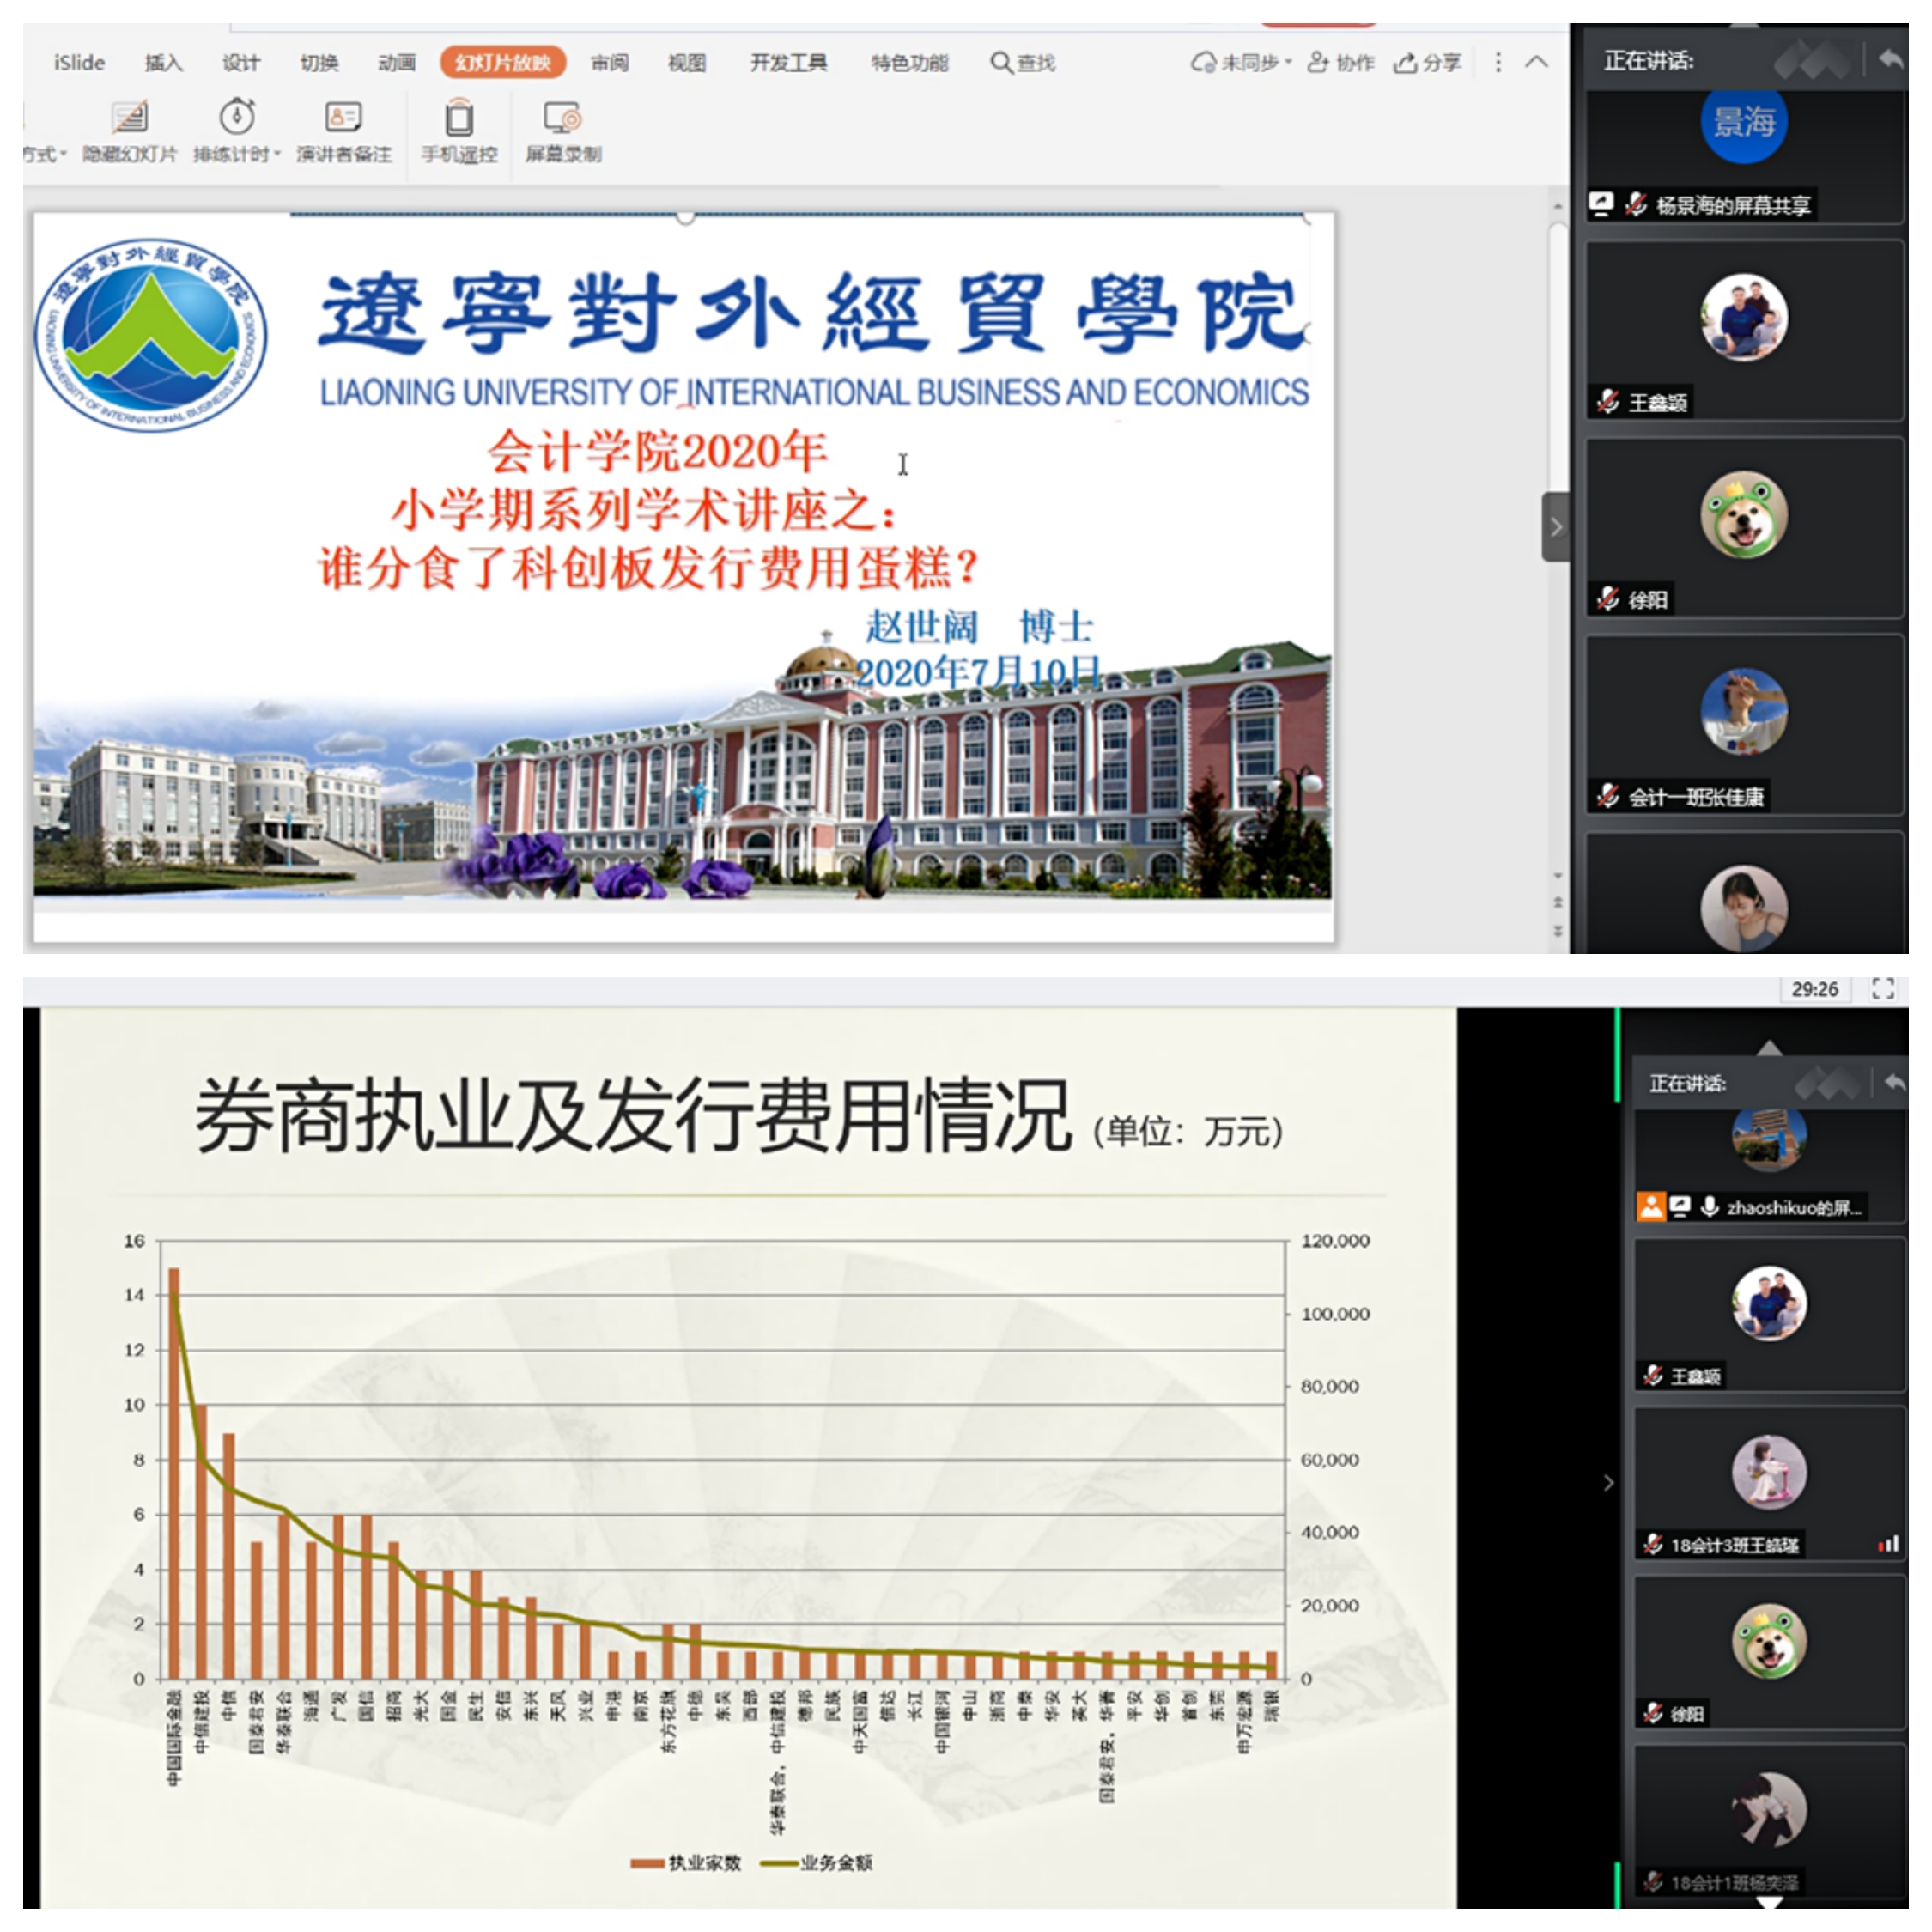Switch to the 插入 ribbon tab

164,63
